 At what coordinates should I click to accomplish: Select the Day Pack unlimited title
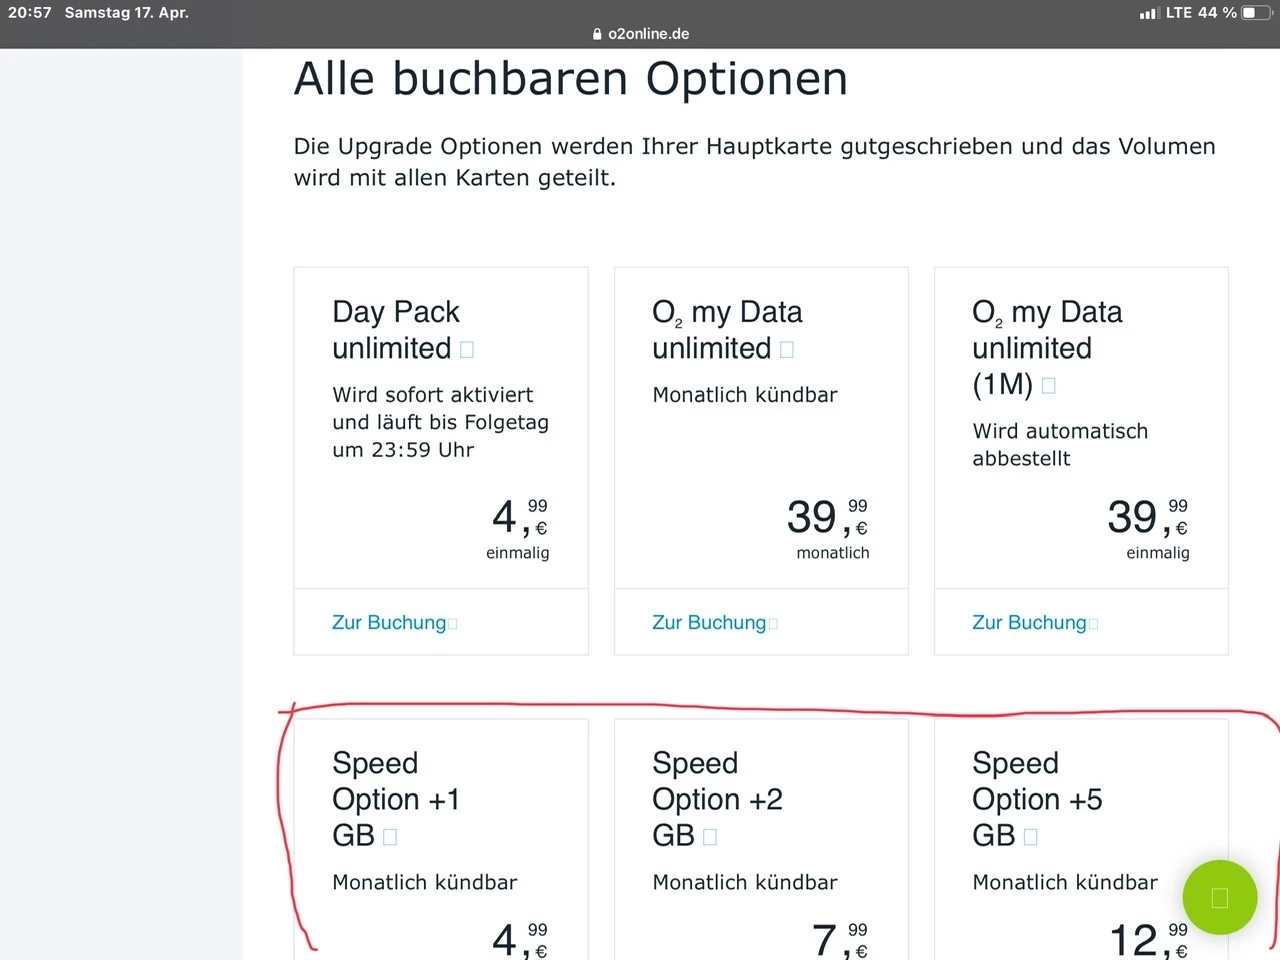tap(396, 330)
